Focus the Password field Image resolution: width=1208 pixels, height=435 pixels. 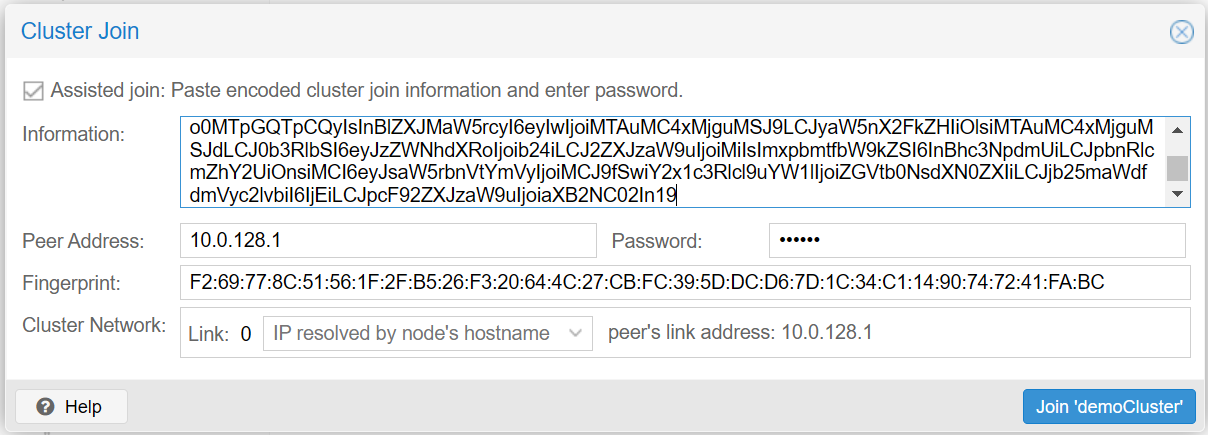977,240
